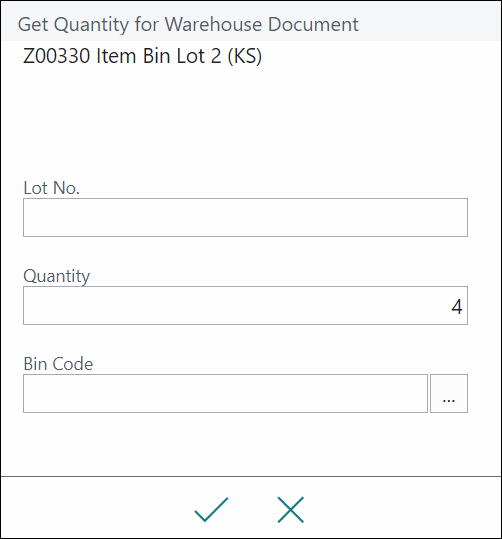Click the Quantity field label

click(57, 276)
